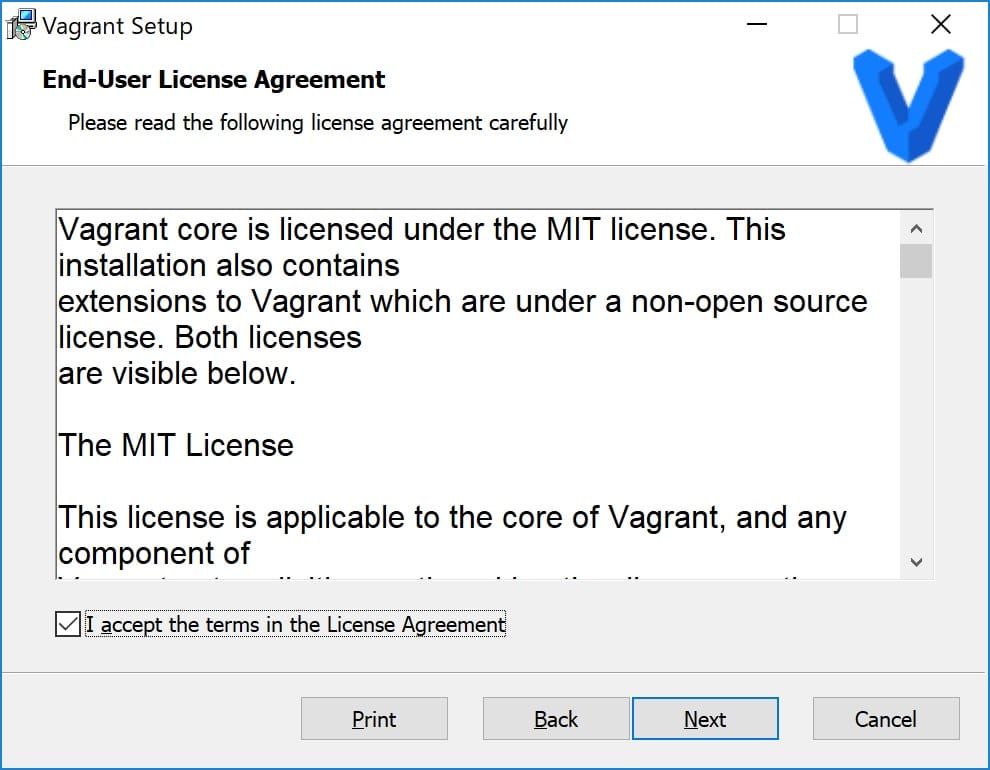The height and width of the screenshot is (770, 990).
Task: Click the "End-User License Agreement" heading
Action: point(213,80)
